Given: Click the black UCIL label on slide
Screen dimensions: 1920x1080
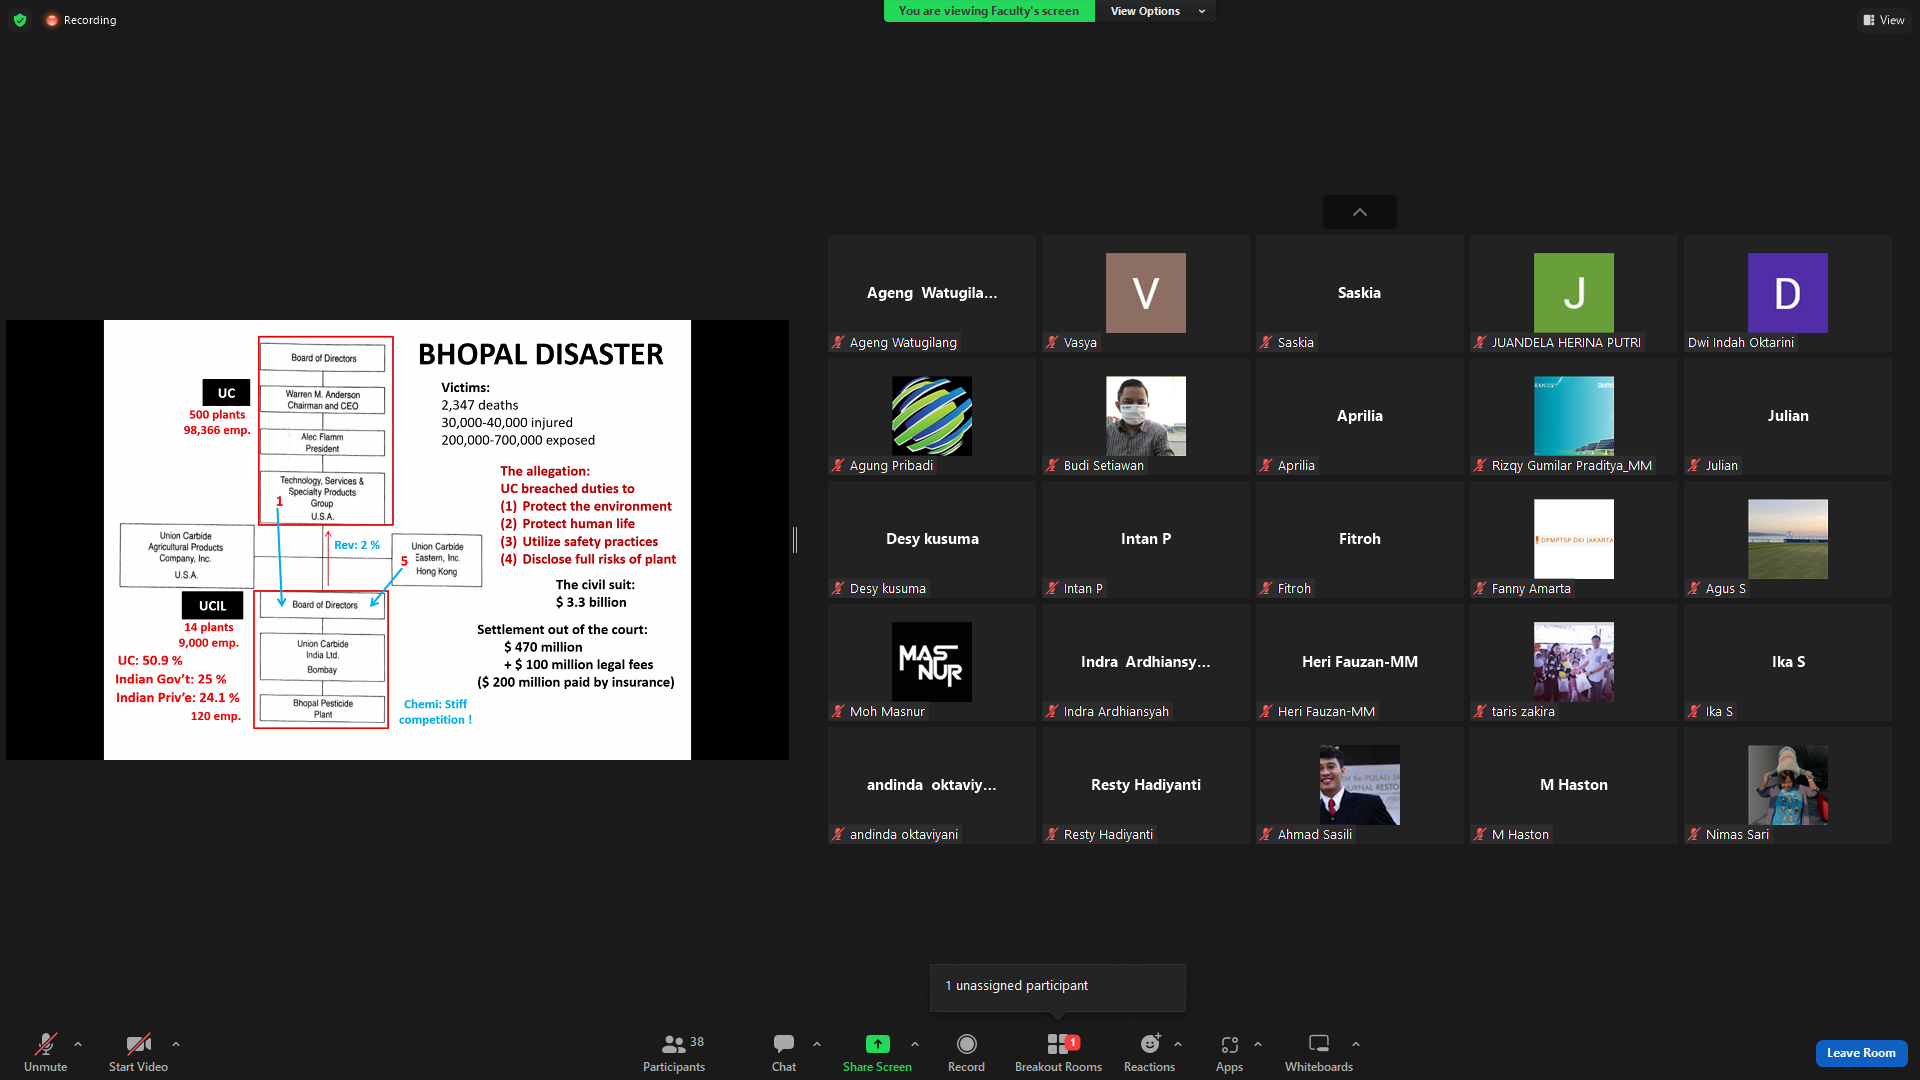Looking at the screenshot, I should (x=212, y=605).
